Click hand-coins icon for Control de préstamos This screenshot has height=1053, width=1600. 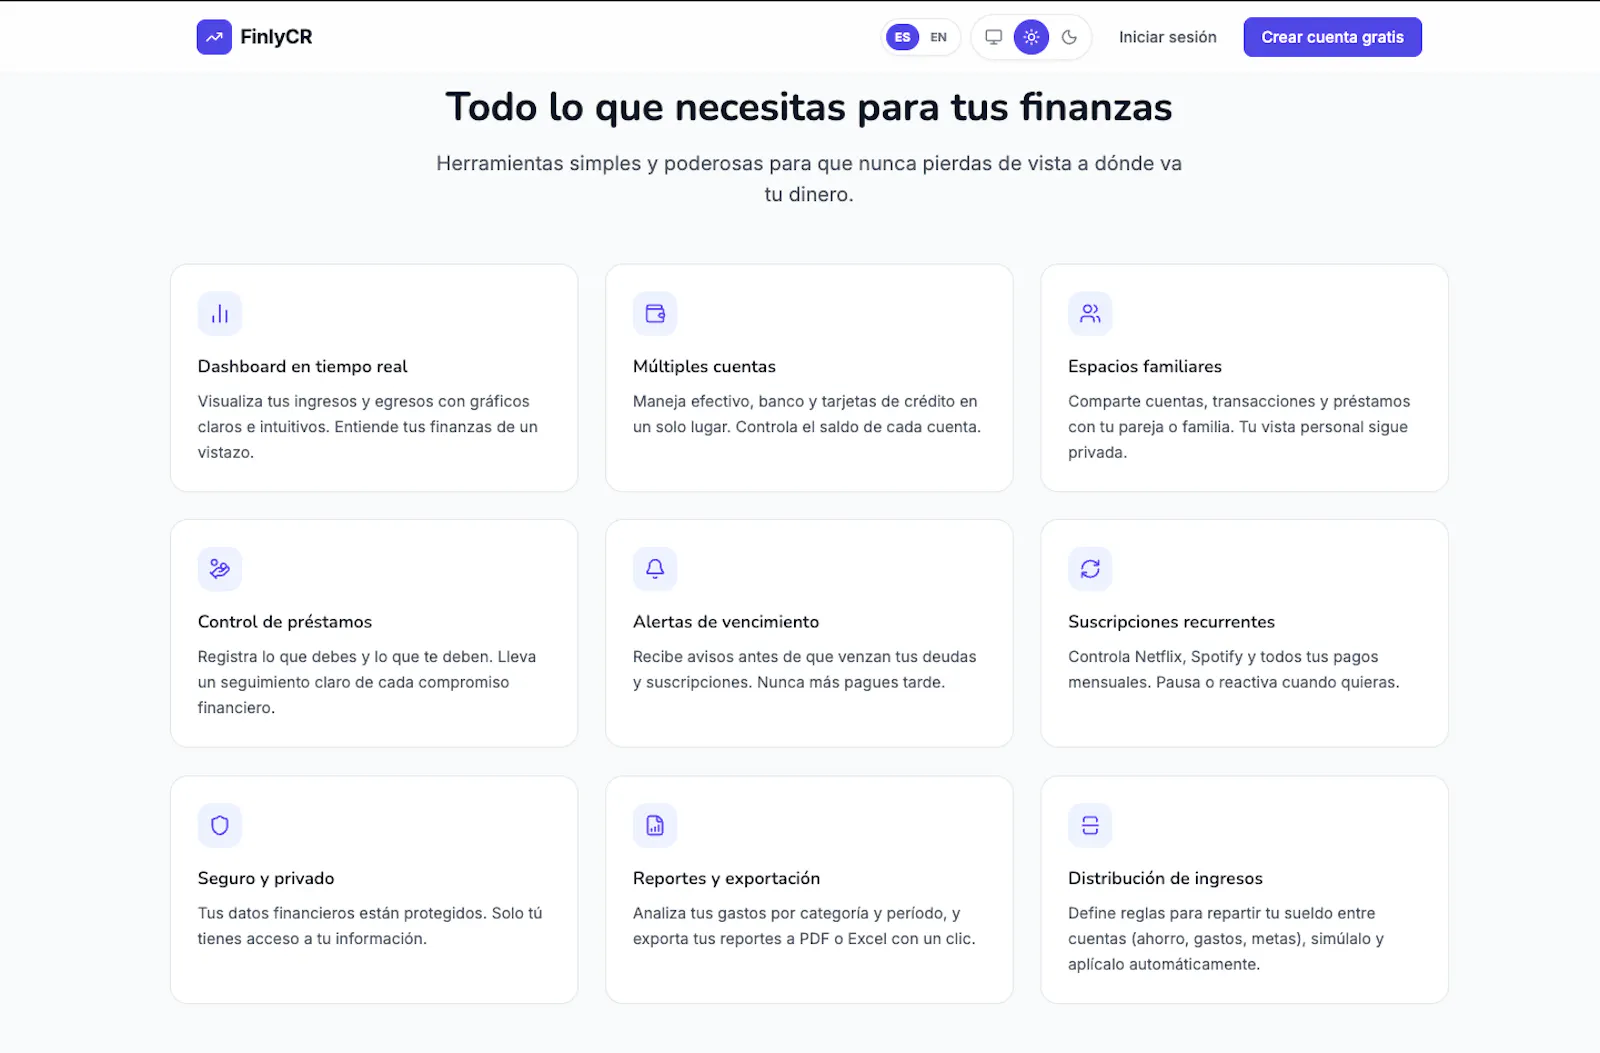point(220,569)
